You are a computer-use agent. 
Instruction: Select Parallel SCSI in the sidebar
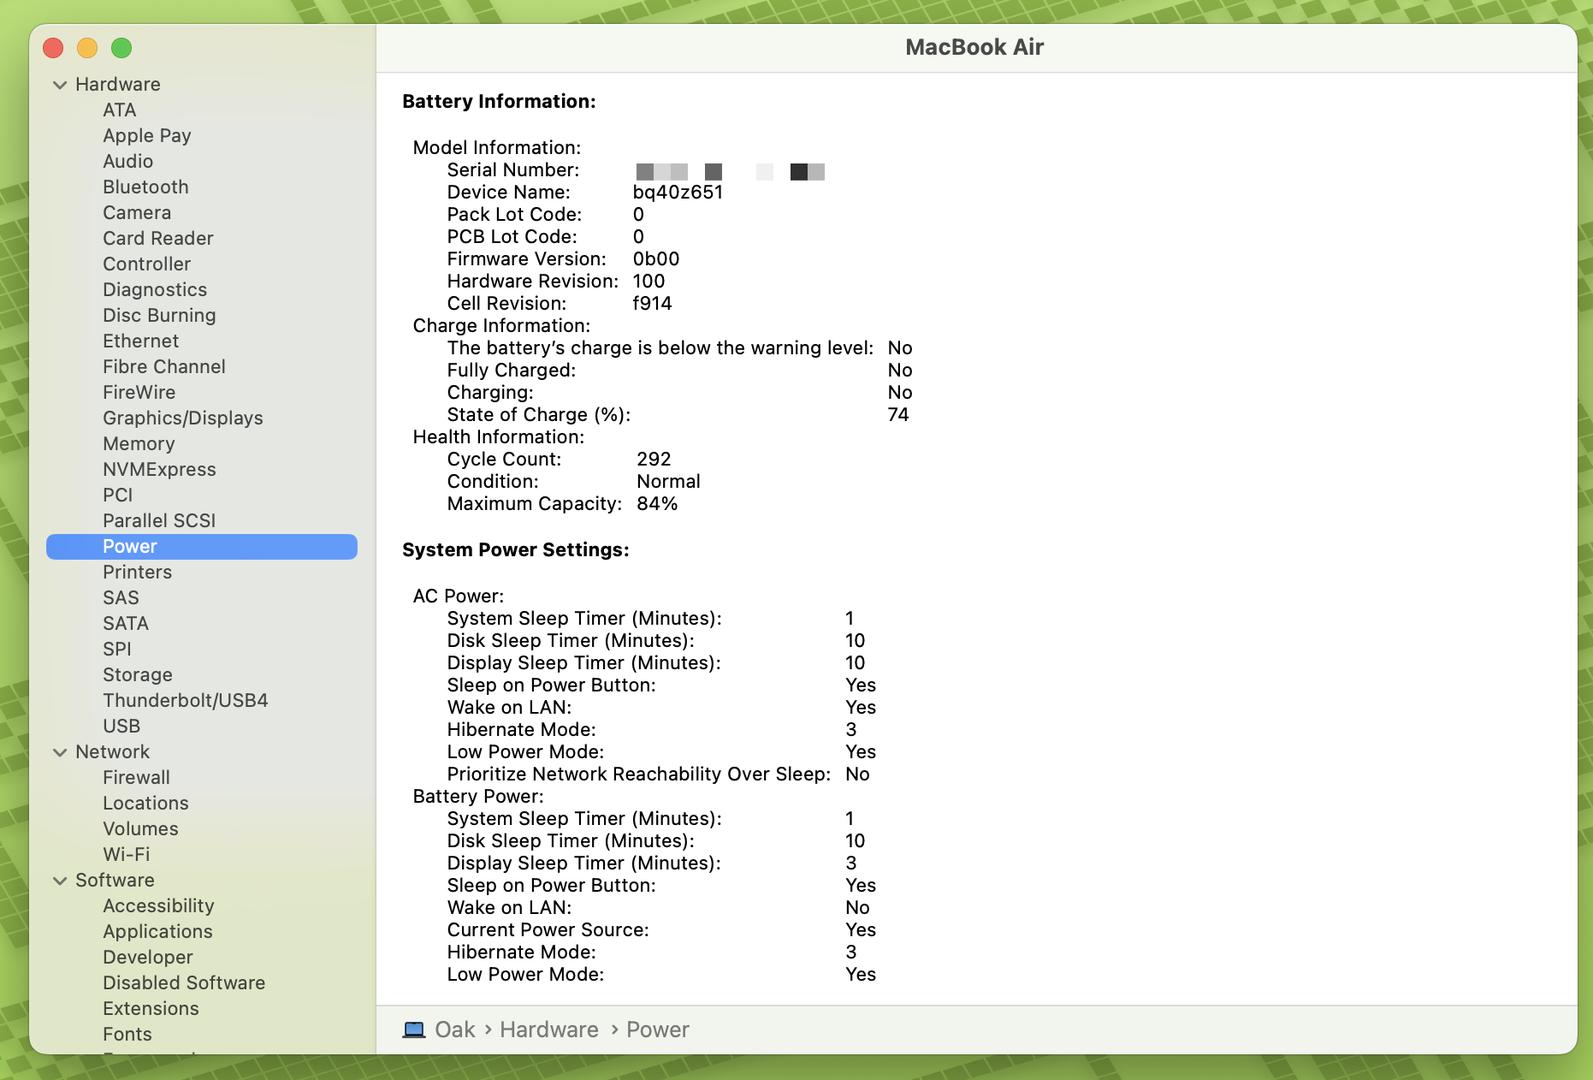pyautogui.click(x=159, y=521)
